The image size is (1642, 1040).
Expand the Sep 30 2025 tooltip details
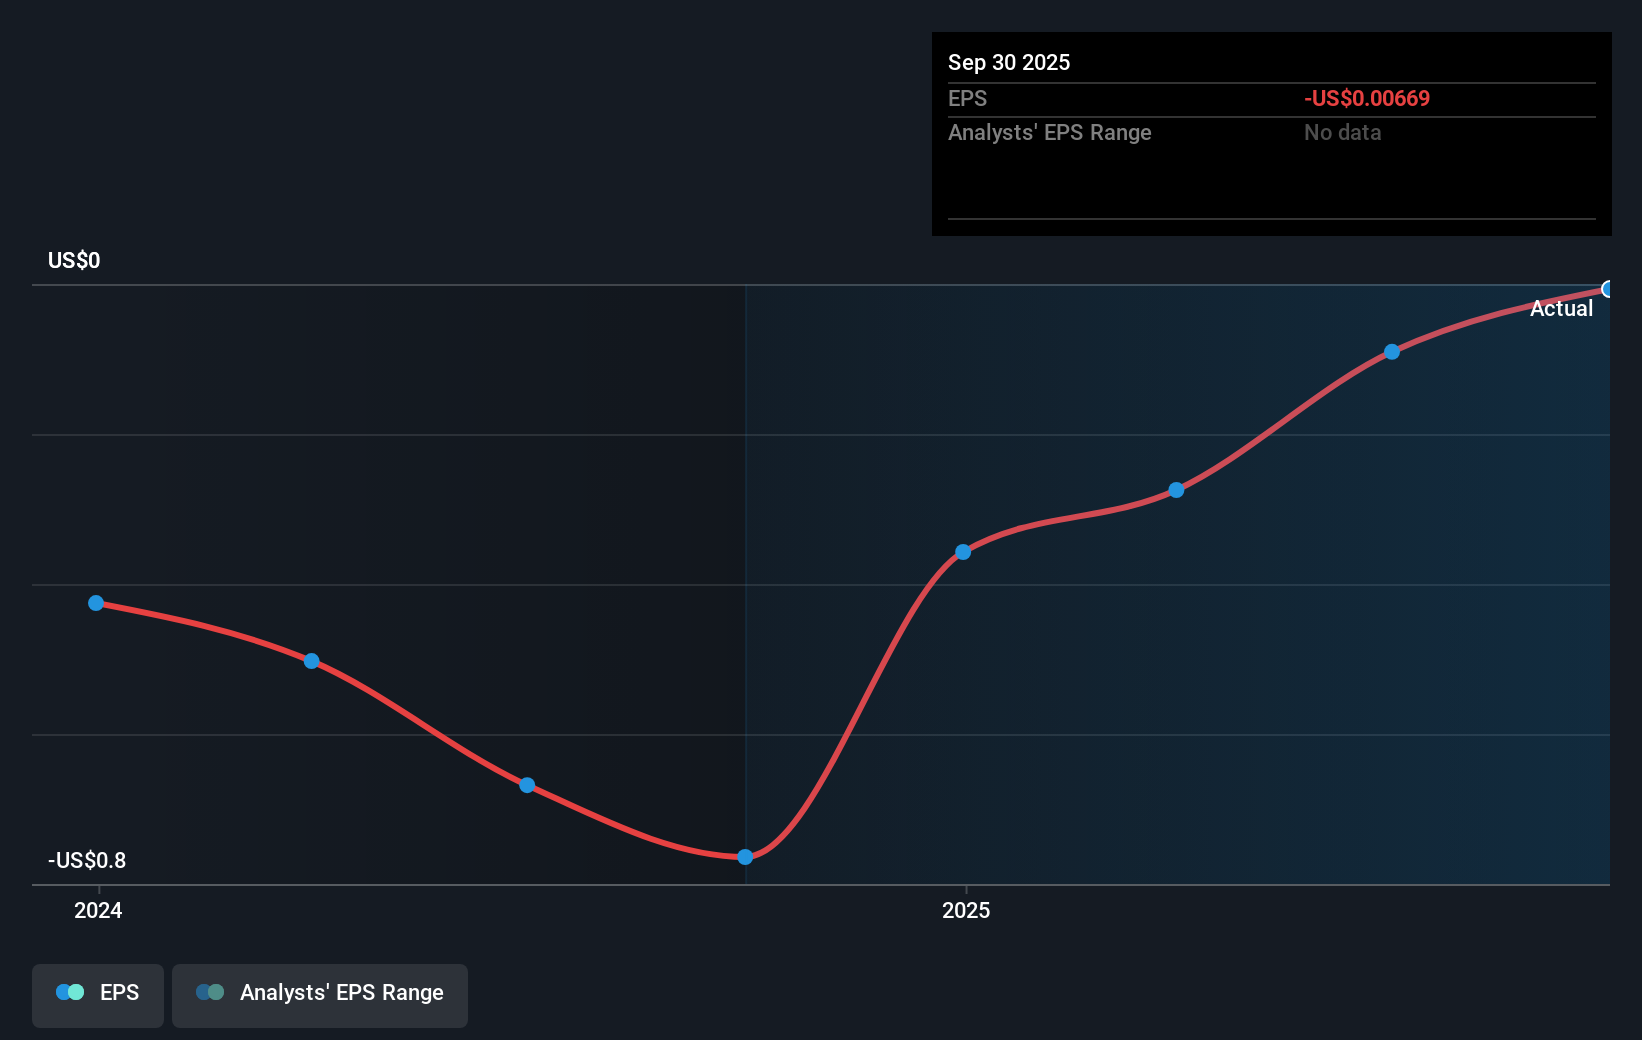(x=1009, y=62)
